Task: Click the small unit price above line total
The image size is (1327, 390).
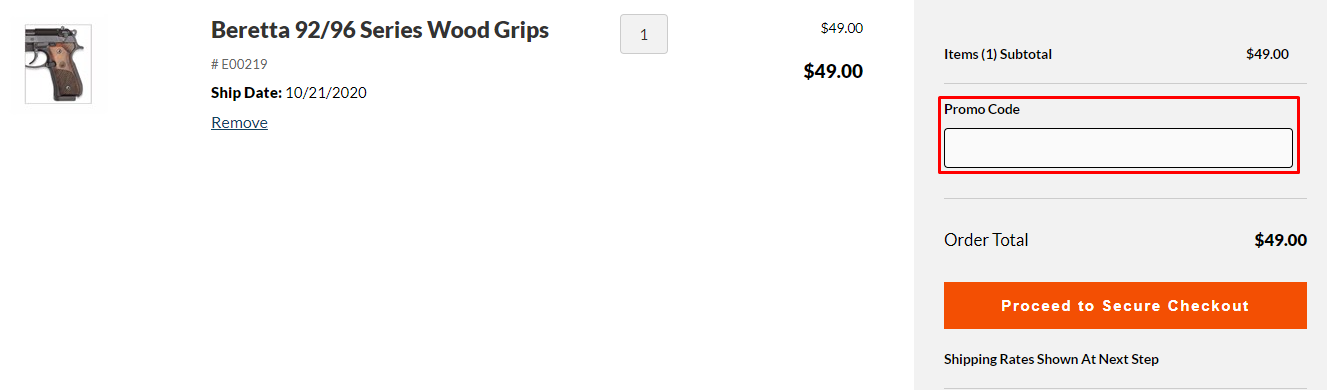Action: tap(841, 28)
